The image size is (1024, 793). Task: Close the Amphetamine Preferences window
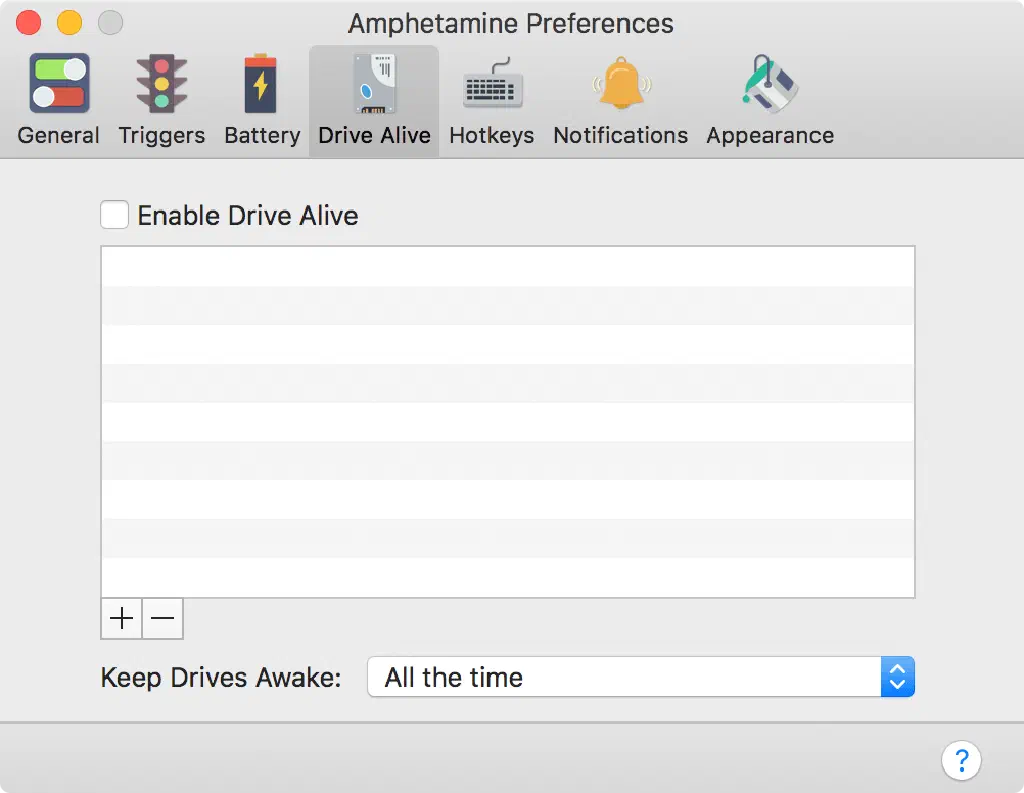[29, 22]
